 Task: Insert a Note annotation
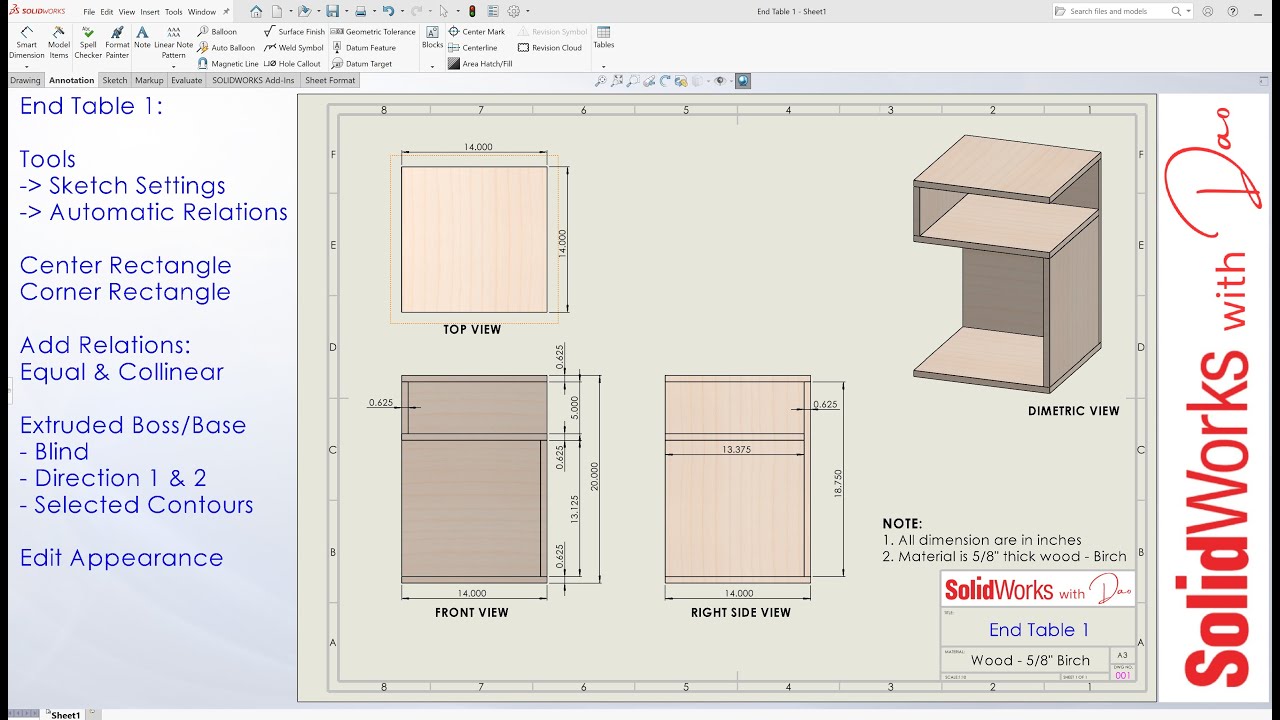[x=142, y=38]
